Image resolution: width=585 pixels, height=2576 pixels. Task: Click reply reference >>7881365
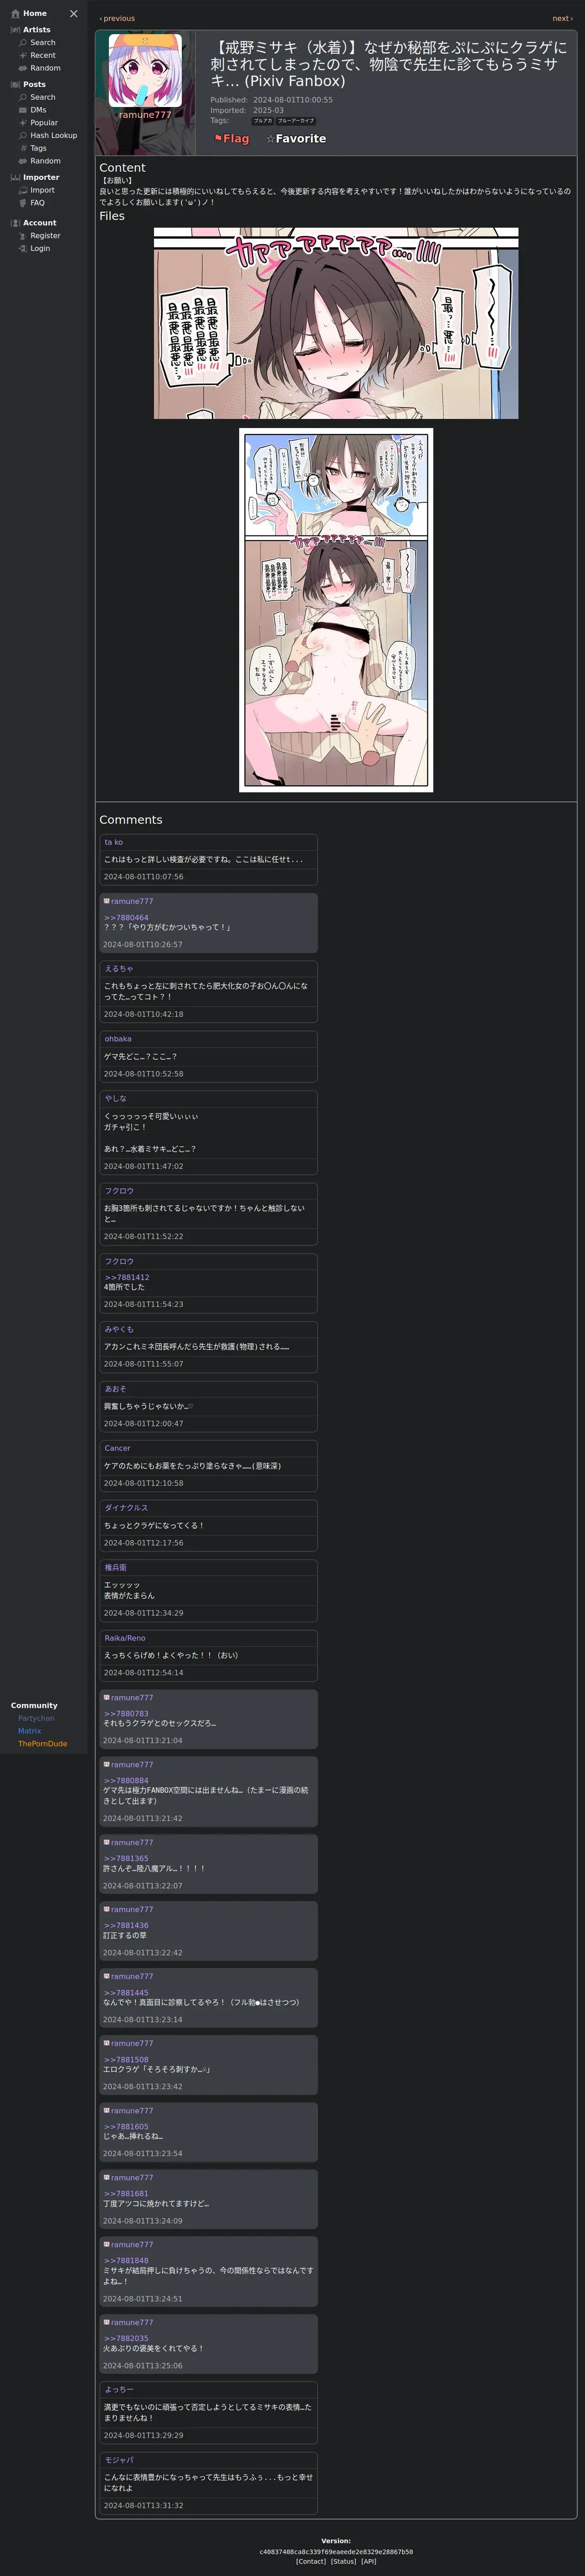click(x=126, y=1858)
